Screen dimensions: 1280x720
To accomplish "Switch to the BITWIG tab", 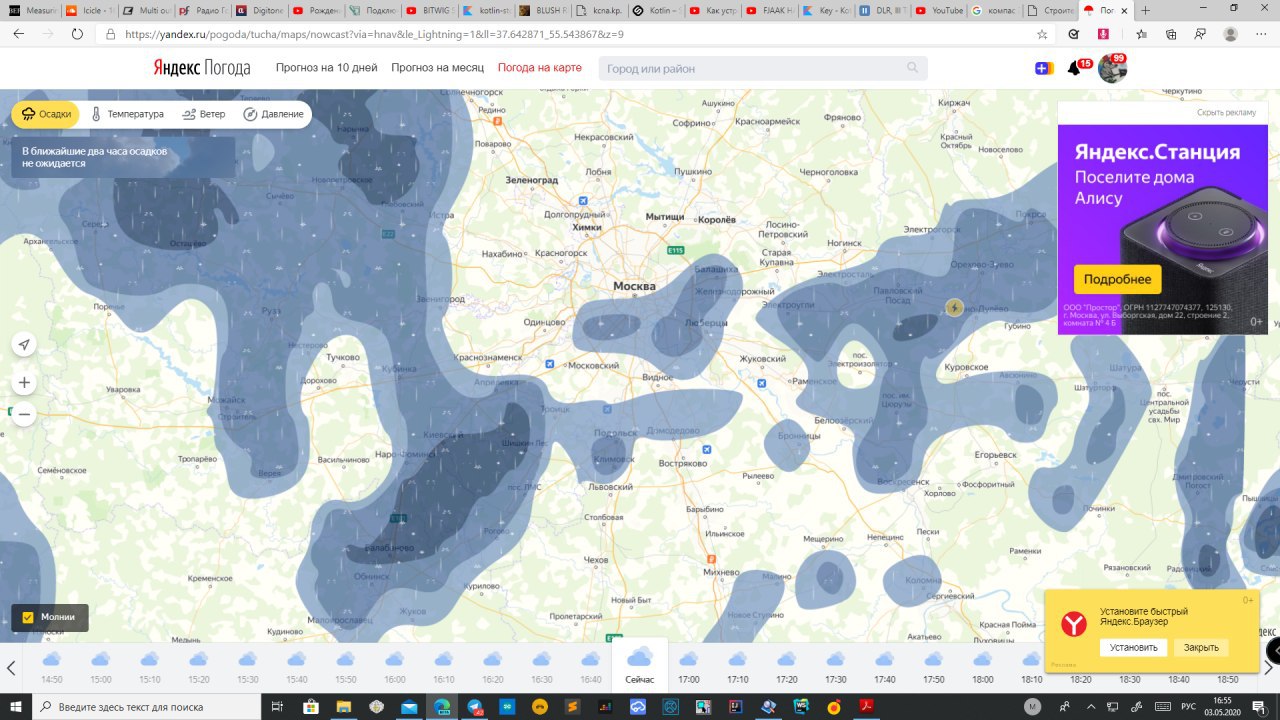I will [430, 10].
